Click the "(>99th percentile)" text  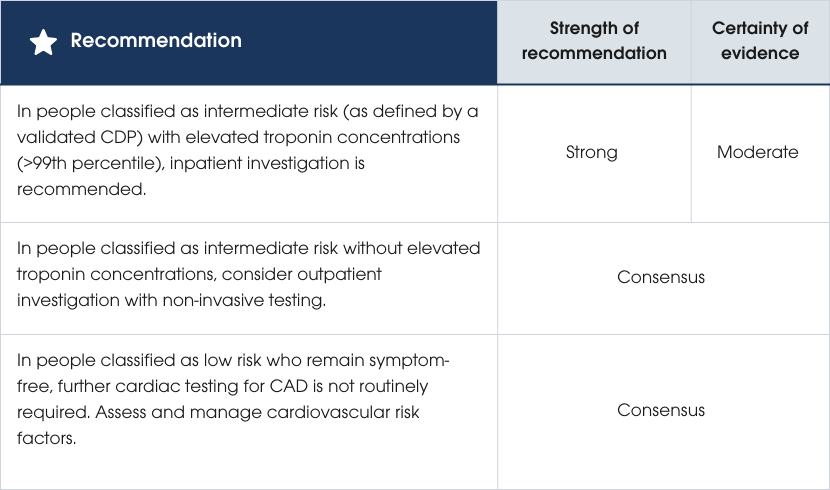[84, 163]
